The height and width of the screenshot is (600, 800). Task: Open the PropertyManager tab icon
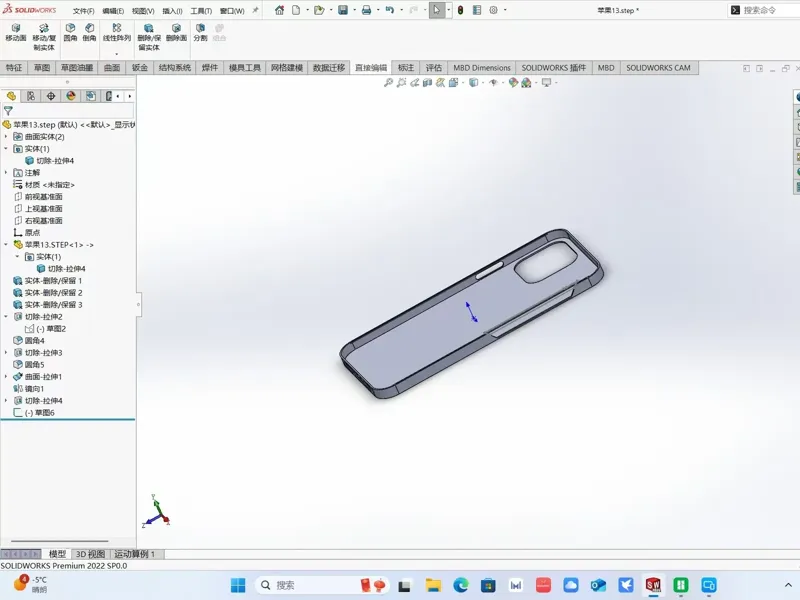point(31,96)
